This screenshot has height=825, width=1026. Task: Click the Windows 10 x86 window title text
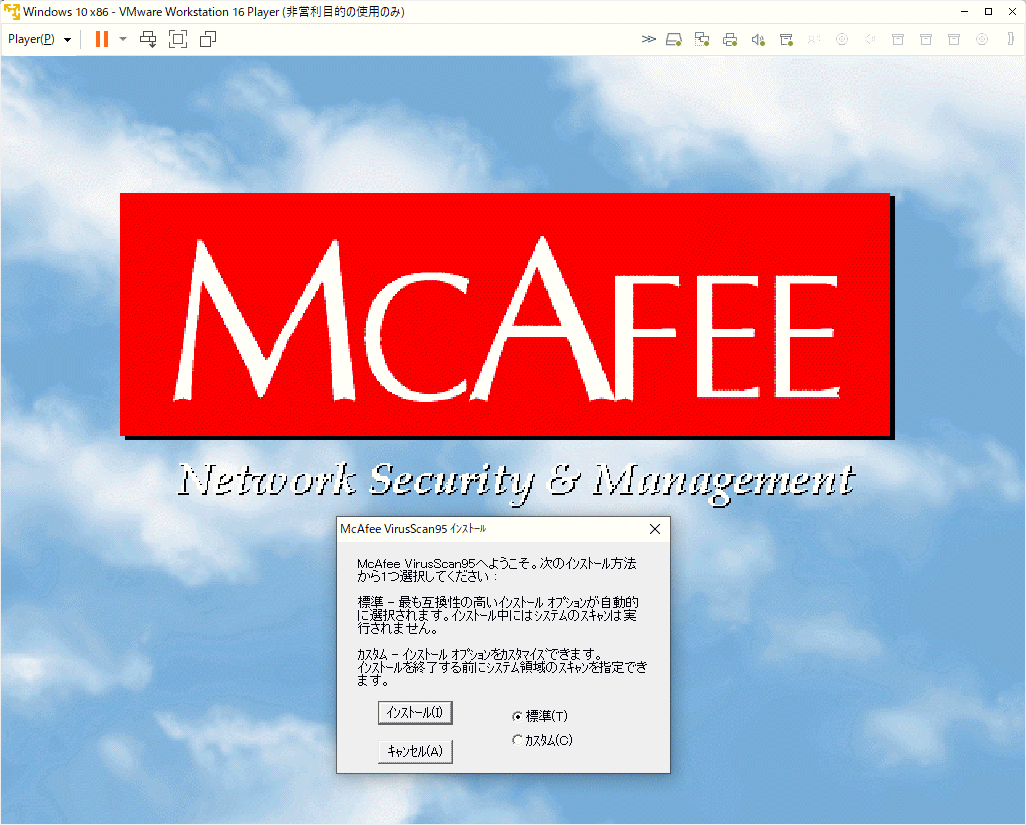point(214,12)
